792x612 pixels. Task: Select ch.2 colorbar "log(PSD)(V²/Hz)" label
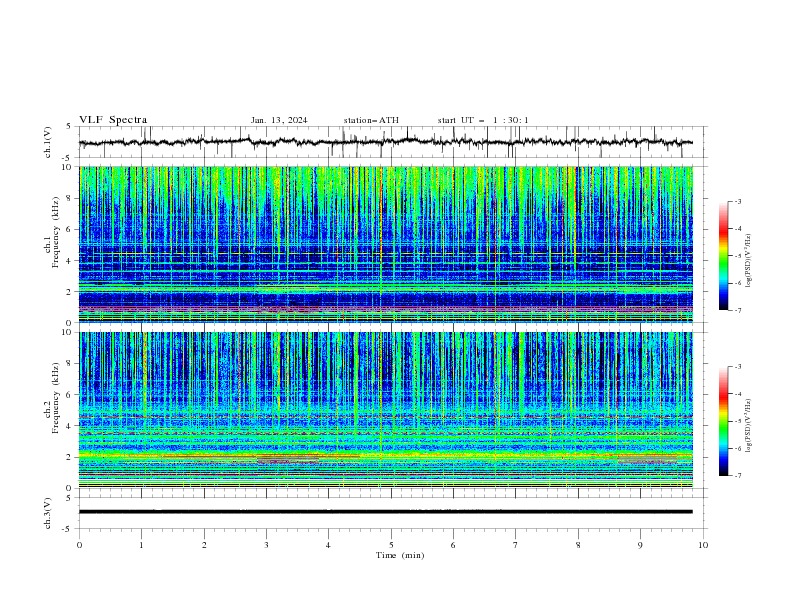748,426
